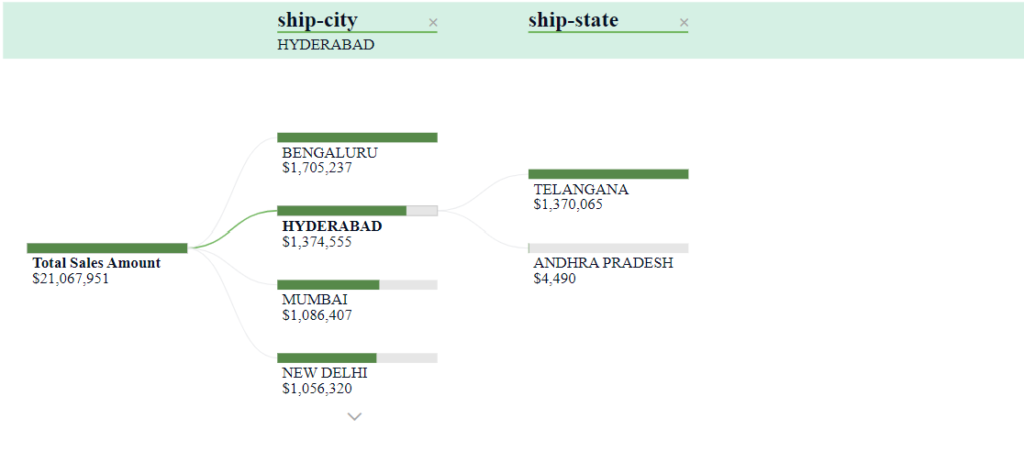1024x462 pixels.
Task: Click the Total Sales Amount label
Action: (x=96, y=263)
